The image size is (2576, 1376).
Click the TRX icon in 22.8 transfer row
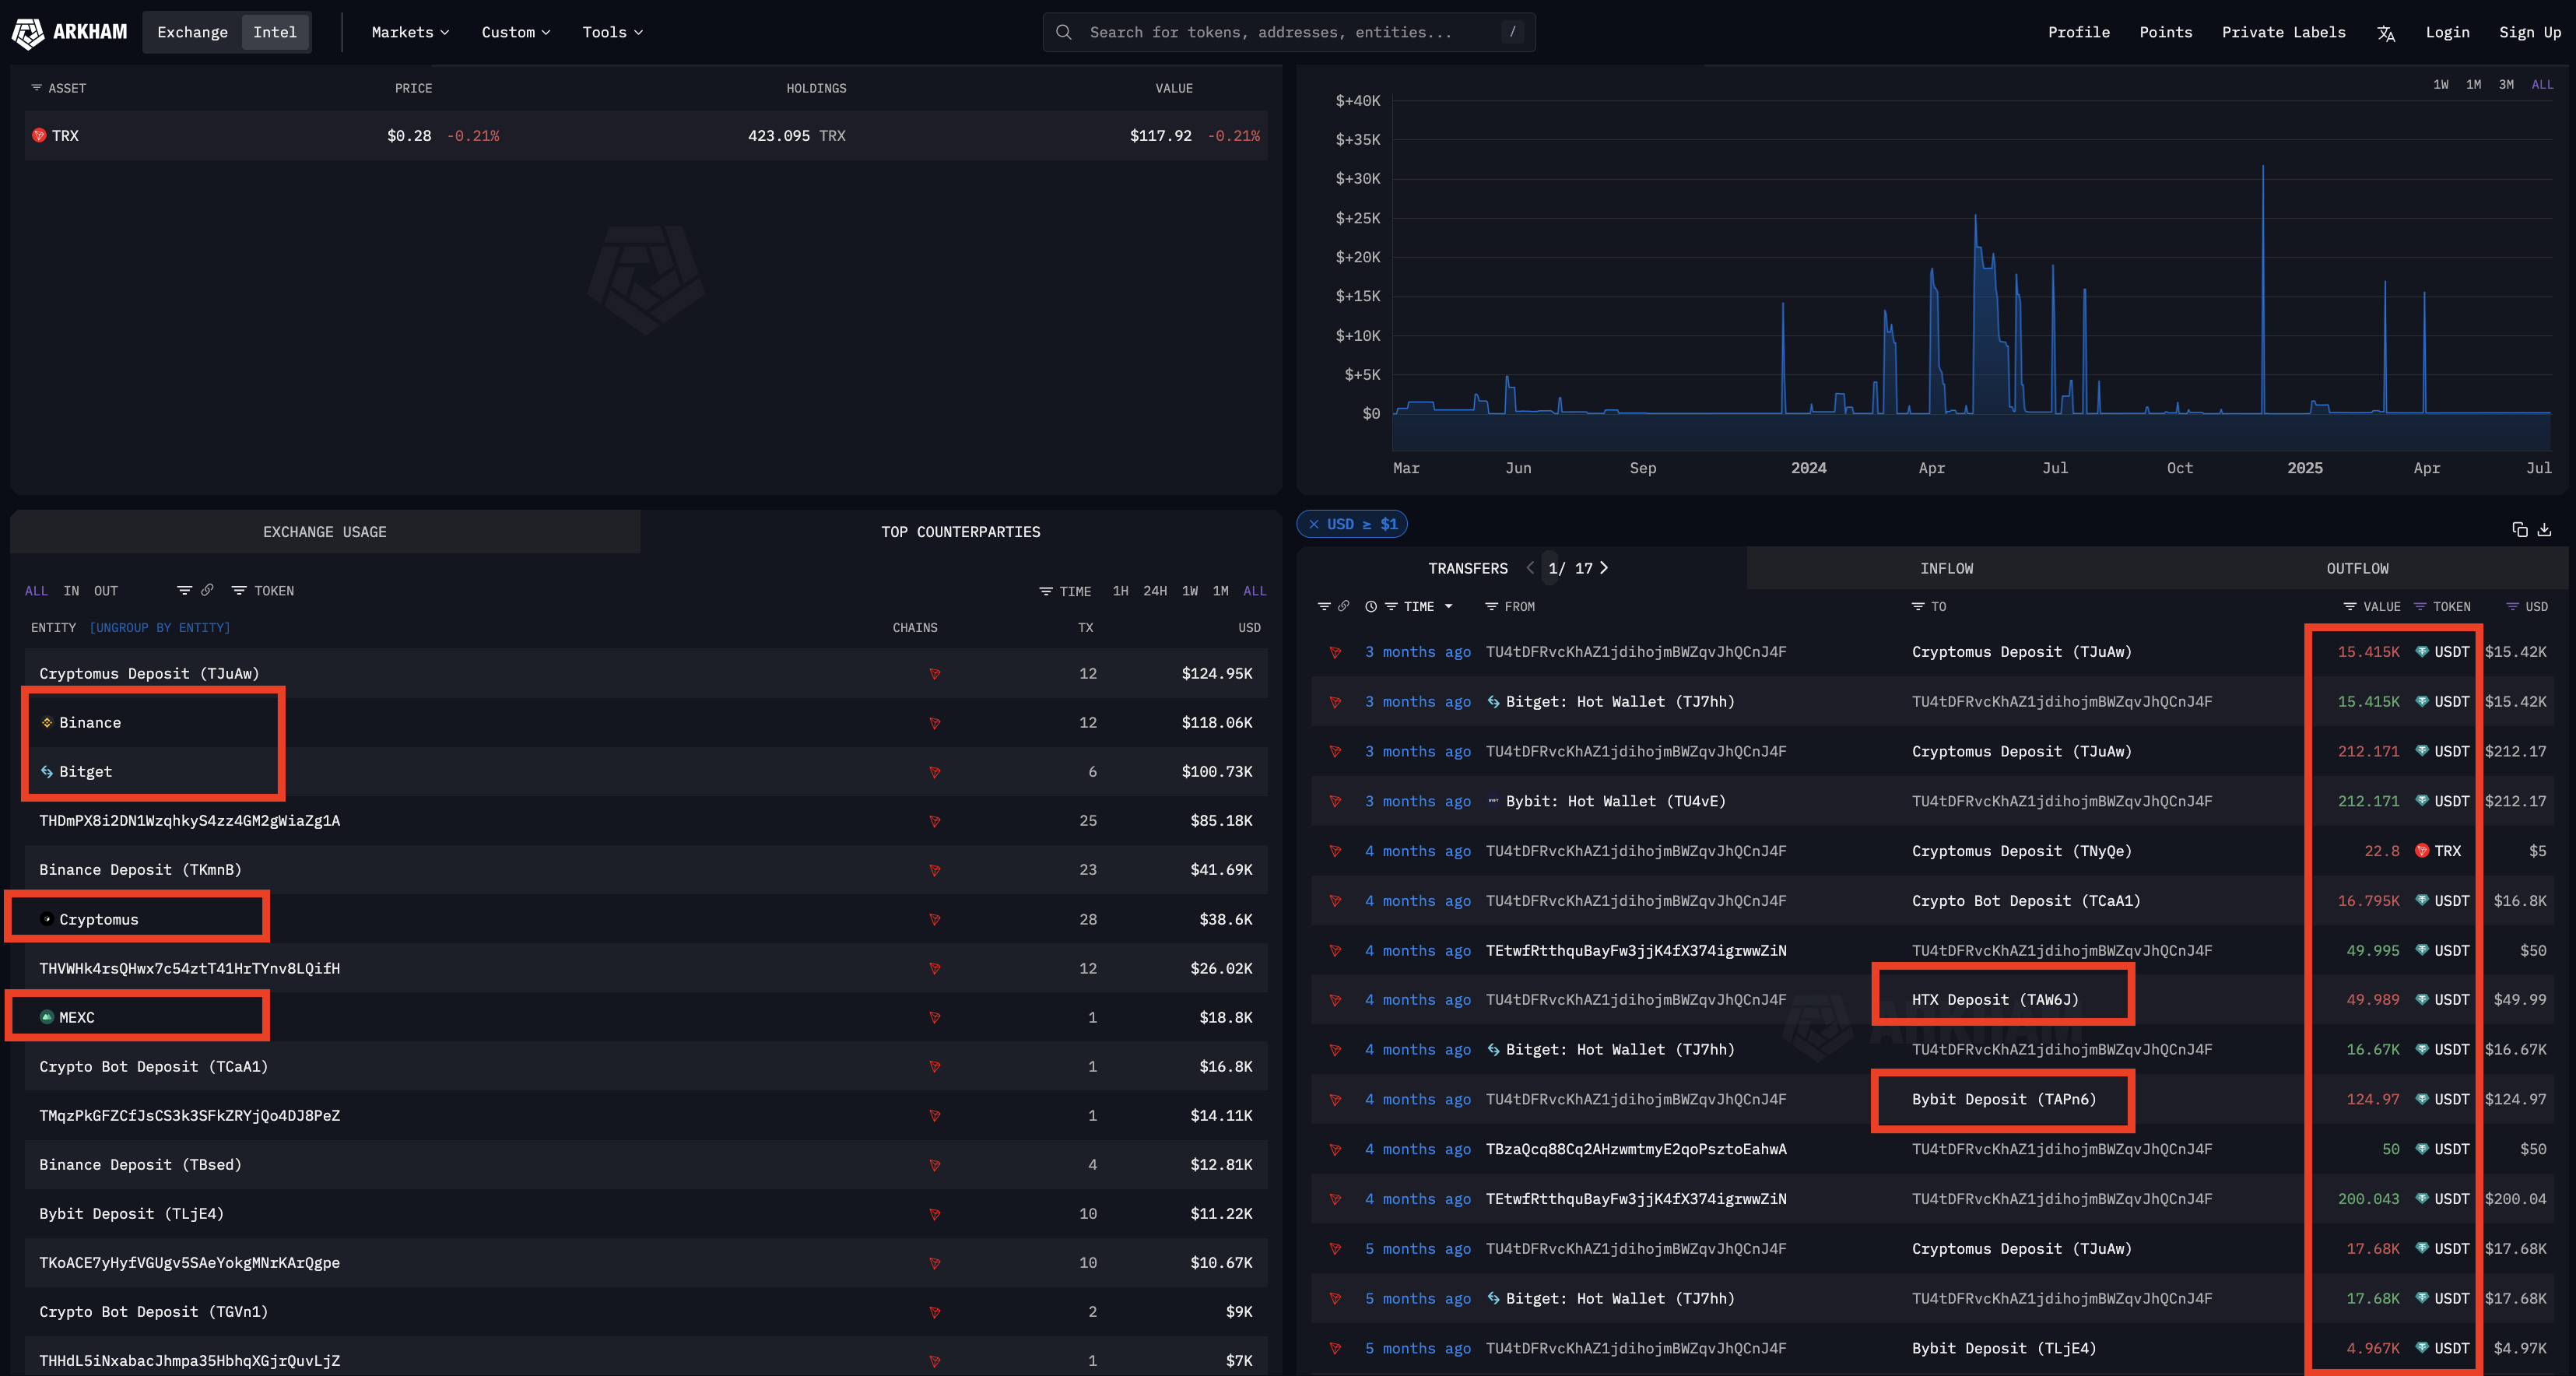point(2422,850)
